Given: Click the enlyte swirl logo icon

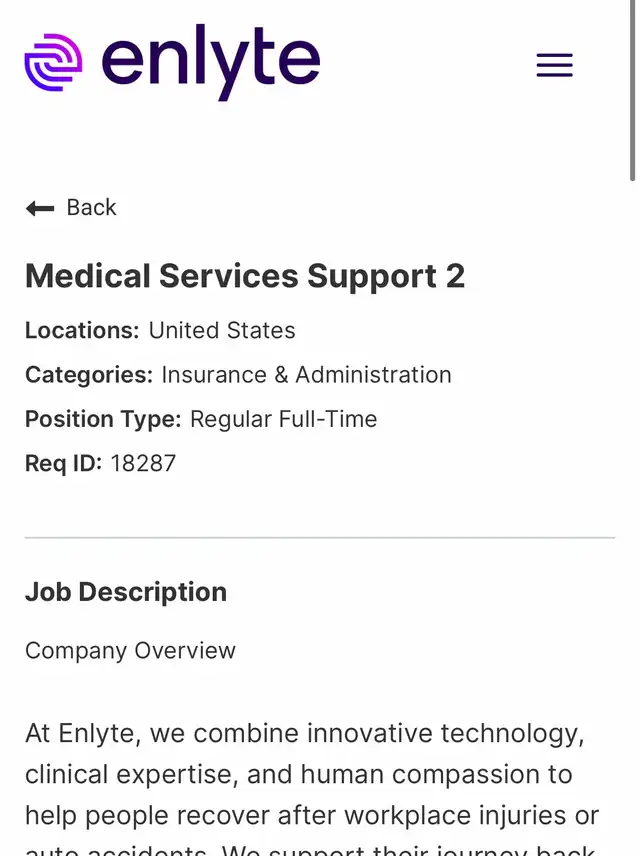Looking at the screenshot, I should (x=53, y=63).
